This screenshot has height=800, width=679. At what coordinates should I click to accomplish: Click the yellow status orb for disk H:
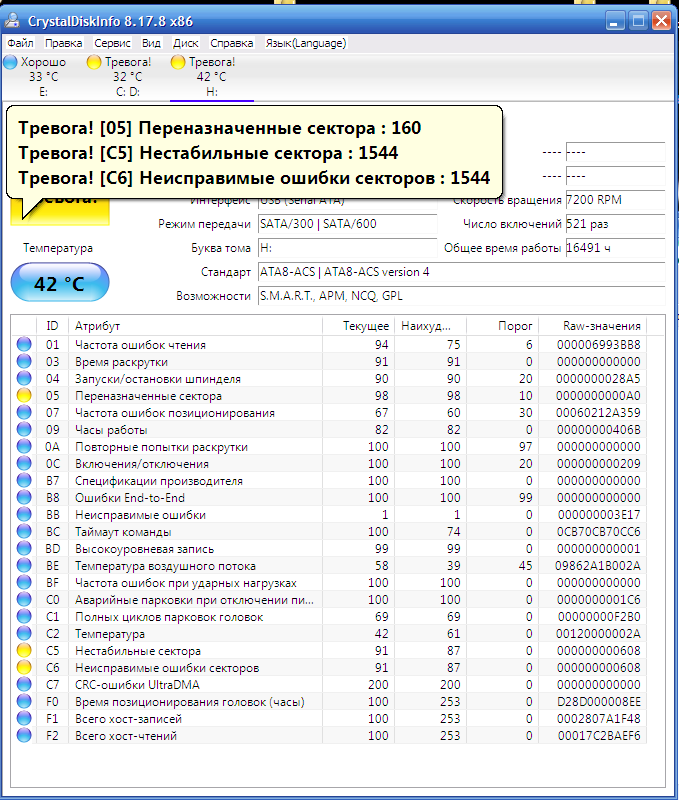(178, 62)
